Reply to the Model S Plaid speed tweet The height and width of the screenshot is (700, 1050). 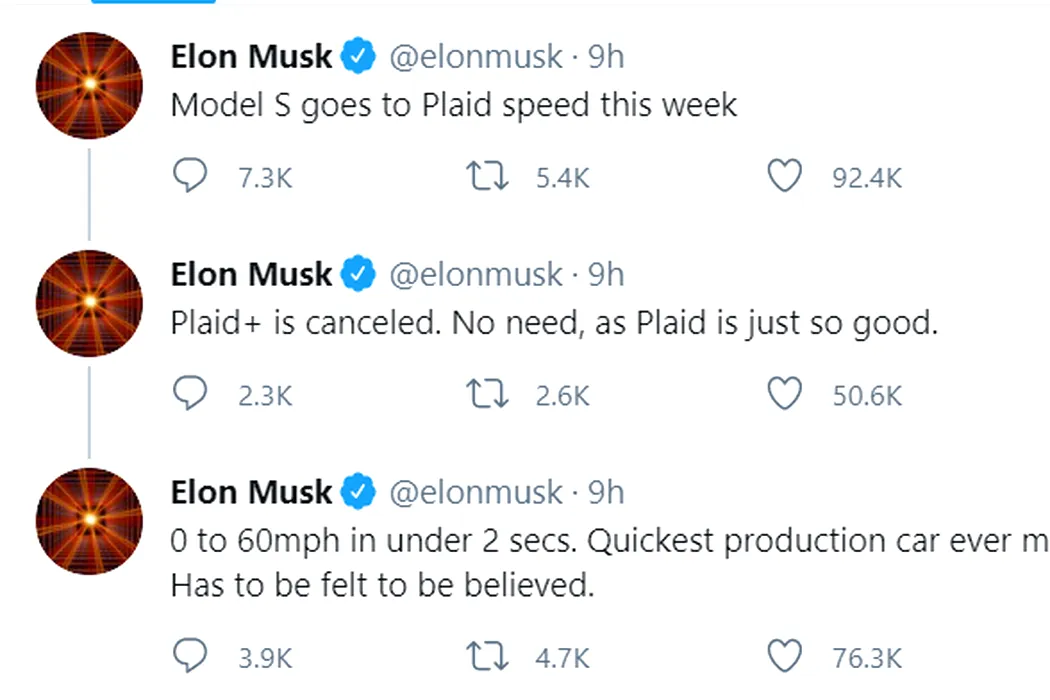[x=190, y=176]
